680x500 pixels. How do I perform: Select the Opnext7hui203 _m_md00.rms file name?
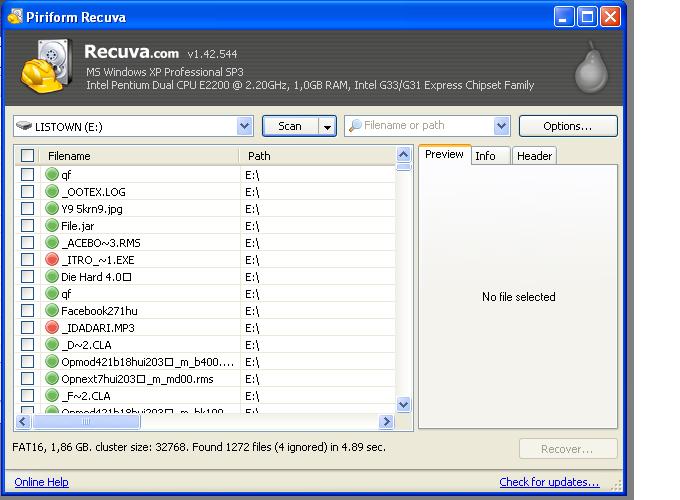click(137, 379)
